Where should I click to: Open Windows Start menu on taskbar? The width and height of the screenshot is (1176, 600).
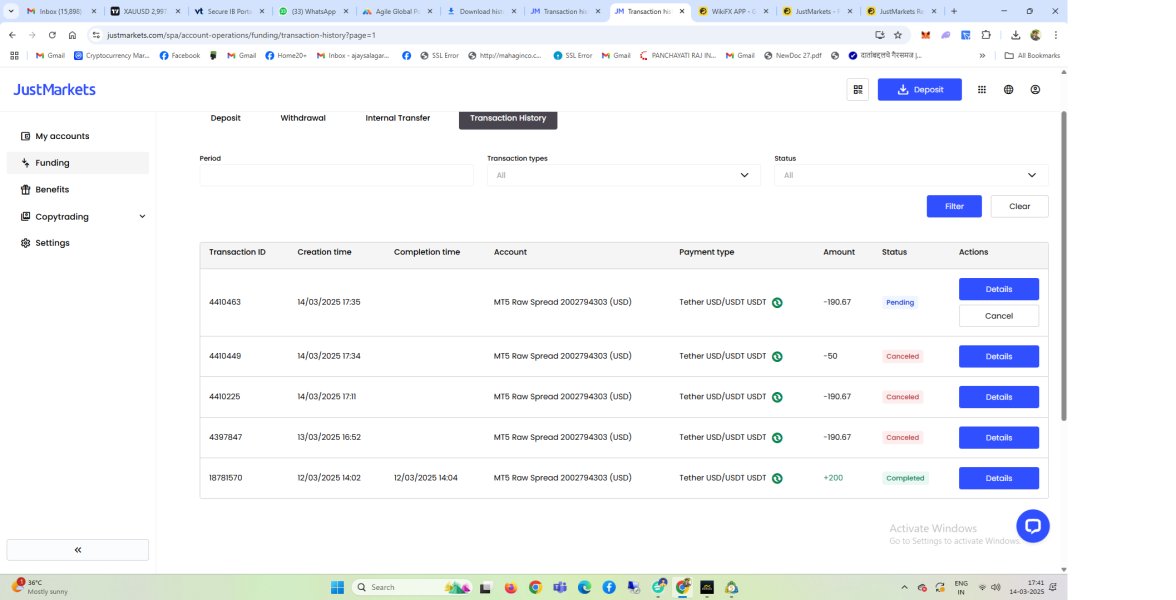point(336,587)
